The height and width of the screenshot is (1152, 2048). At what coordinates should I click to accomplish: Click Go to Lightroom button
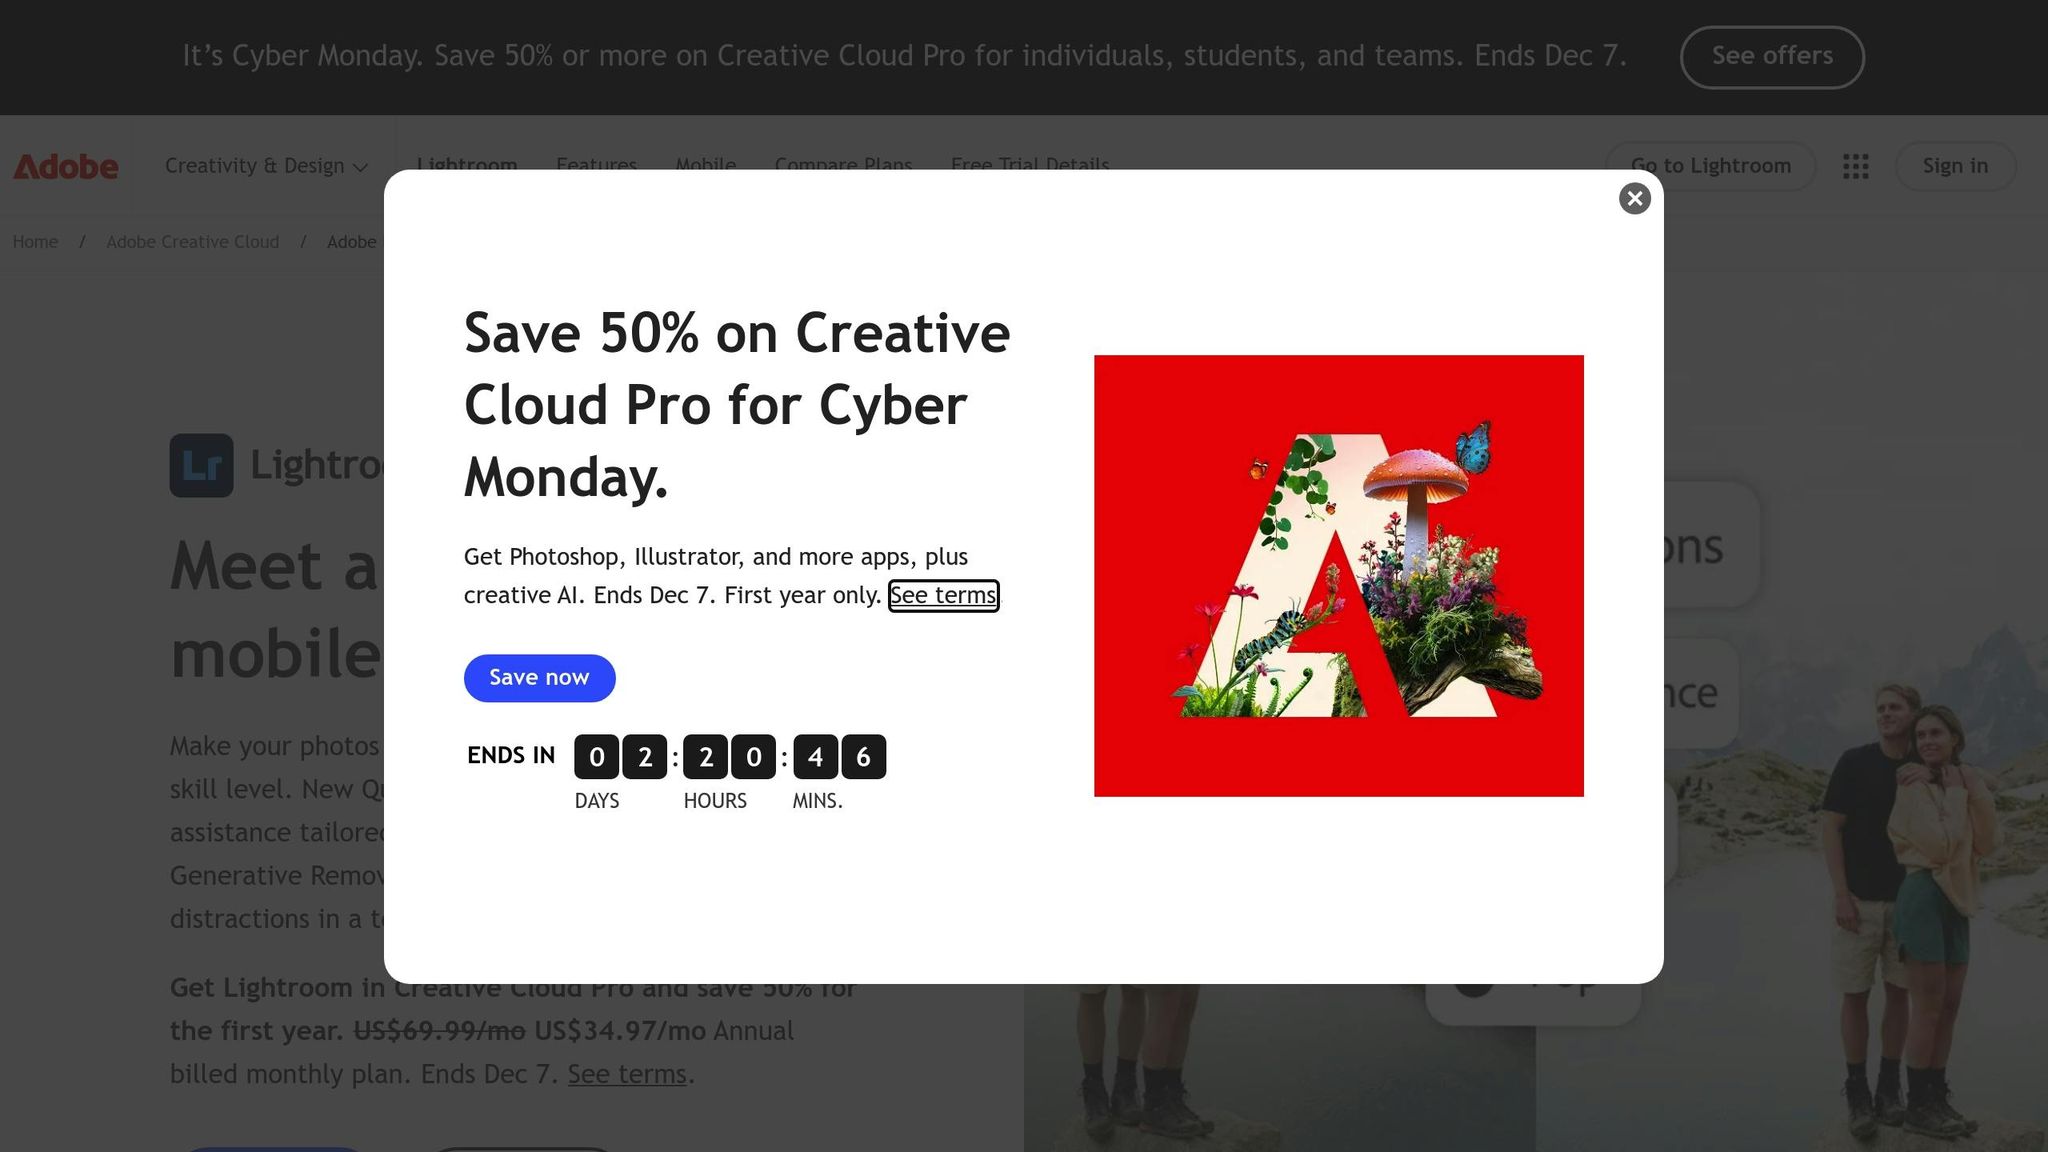[x=1711, y=166]
